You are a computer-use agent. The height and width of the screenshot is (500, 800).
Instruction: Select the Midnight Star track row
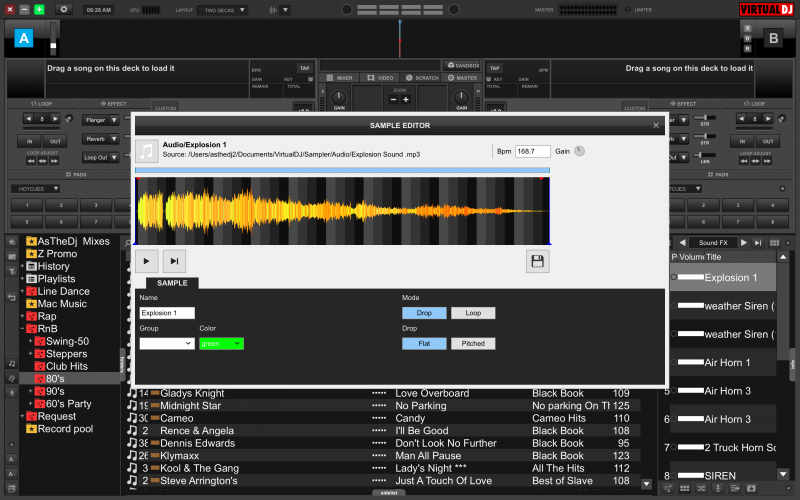383,406
